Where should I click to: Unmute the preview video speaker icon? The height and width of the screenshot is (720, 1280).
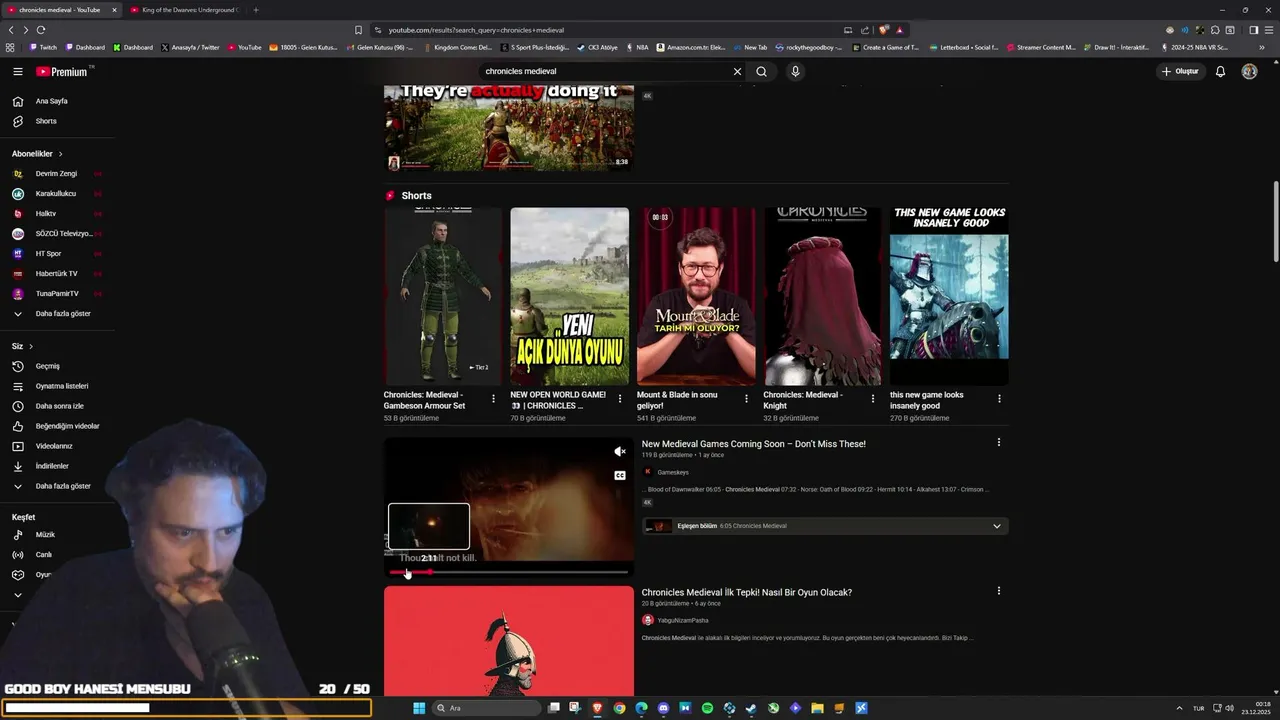click(x=620, y=452)
